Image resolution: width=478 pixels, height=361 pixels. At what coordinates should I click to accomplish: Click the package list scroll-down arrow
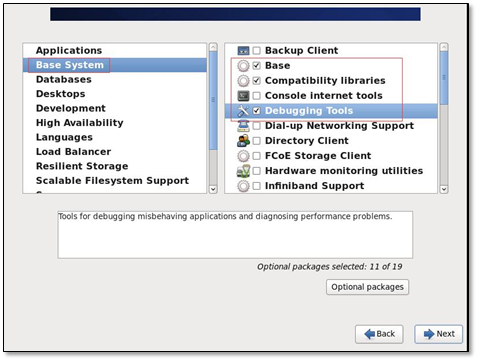[x=444, y=189]
